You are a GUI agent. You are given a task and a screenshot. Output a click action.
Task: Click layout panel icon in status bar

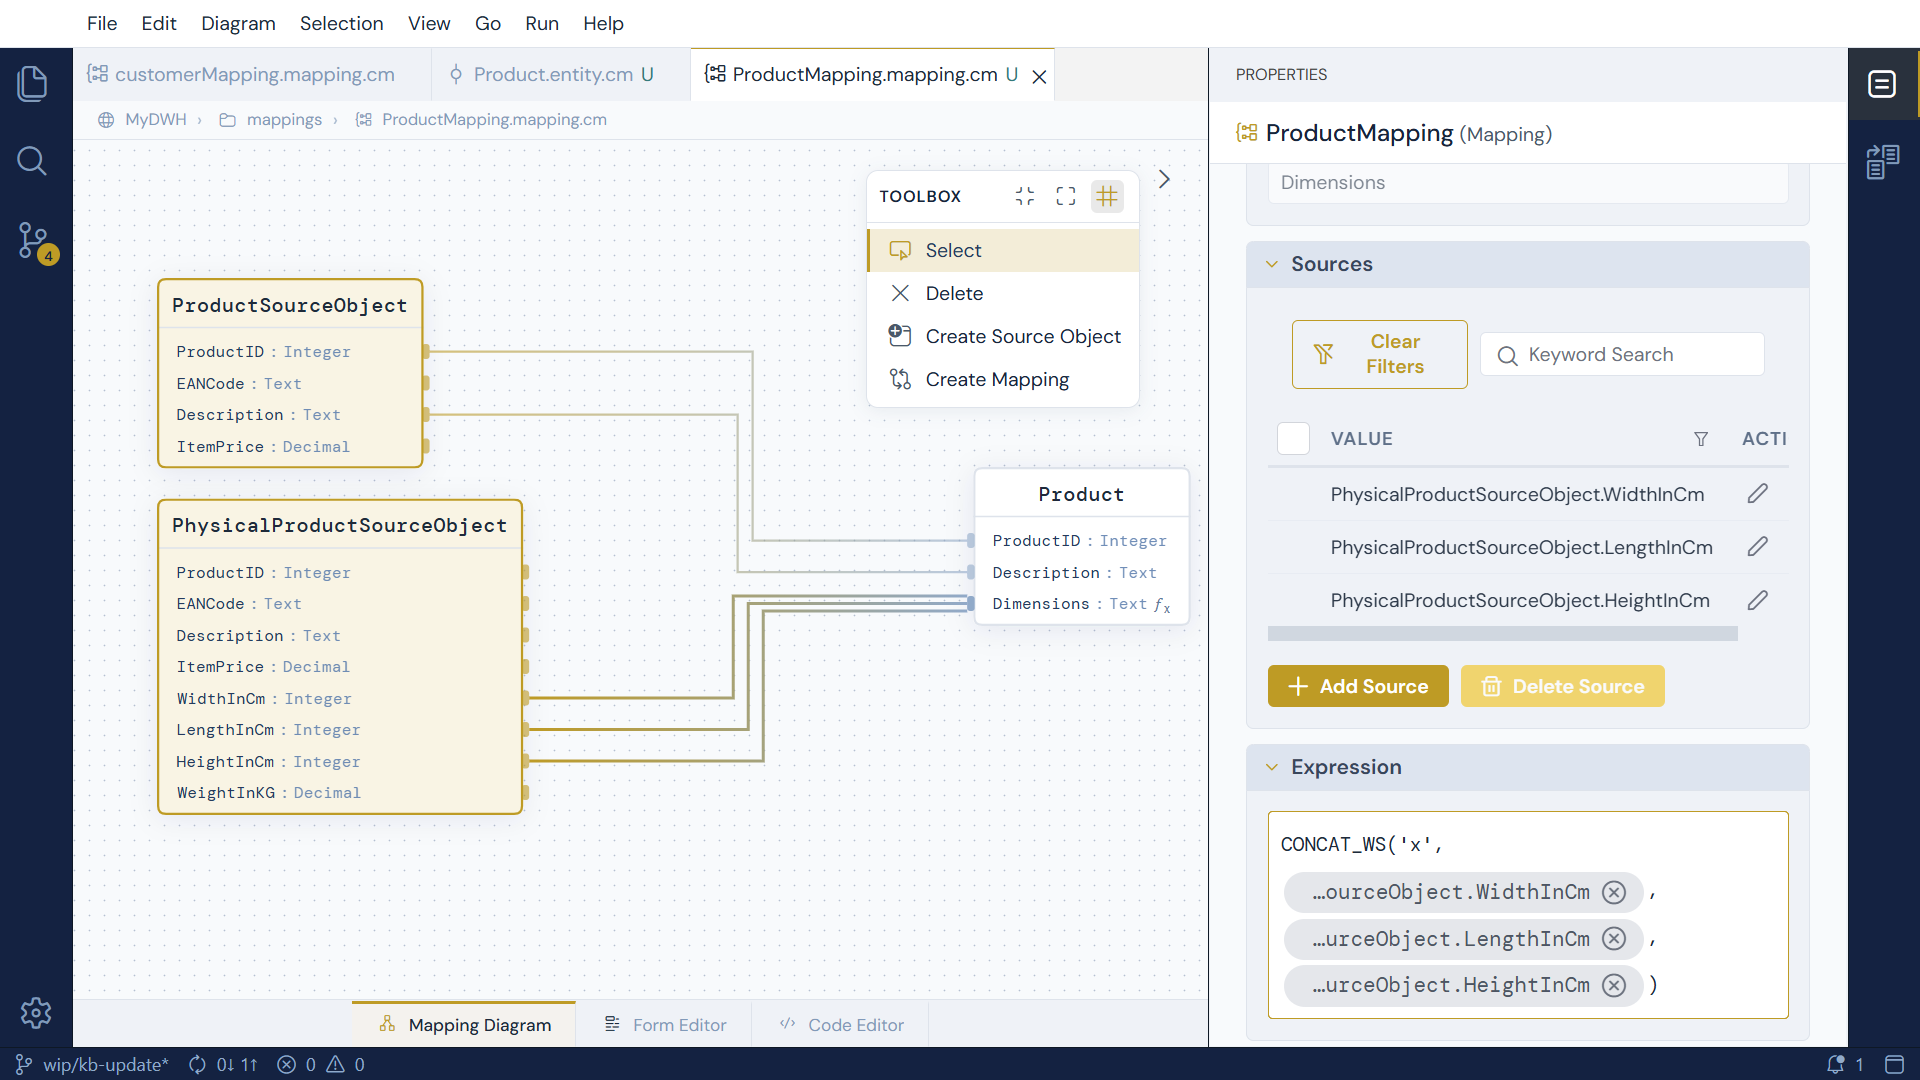(x=1894, y=1064)
